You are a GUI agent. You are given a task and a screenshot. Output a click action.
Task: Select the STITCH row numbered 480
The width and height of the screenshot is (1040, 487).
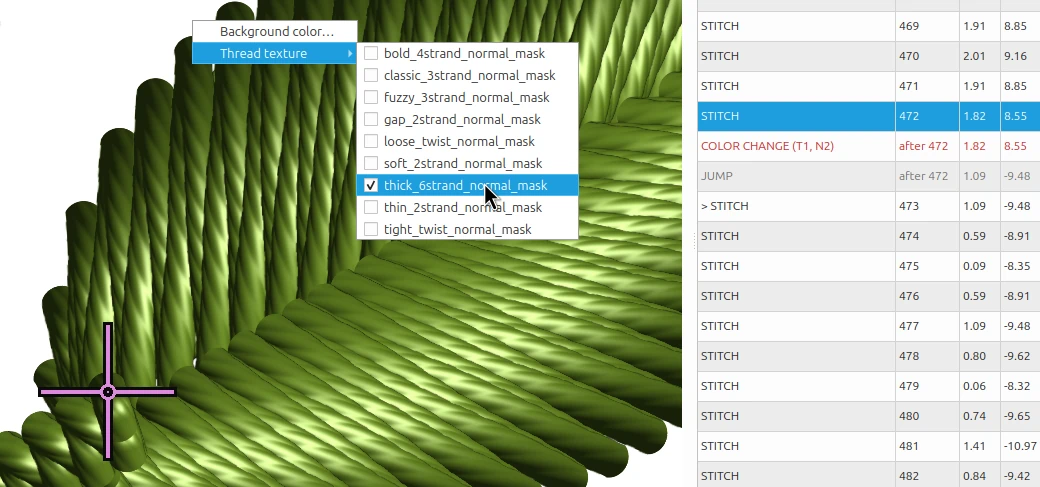point(868,416)
